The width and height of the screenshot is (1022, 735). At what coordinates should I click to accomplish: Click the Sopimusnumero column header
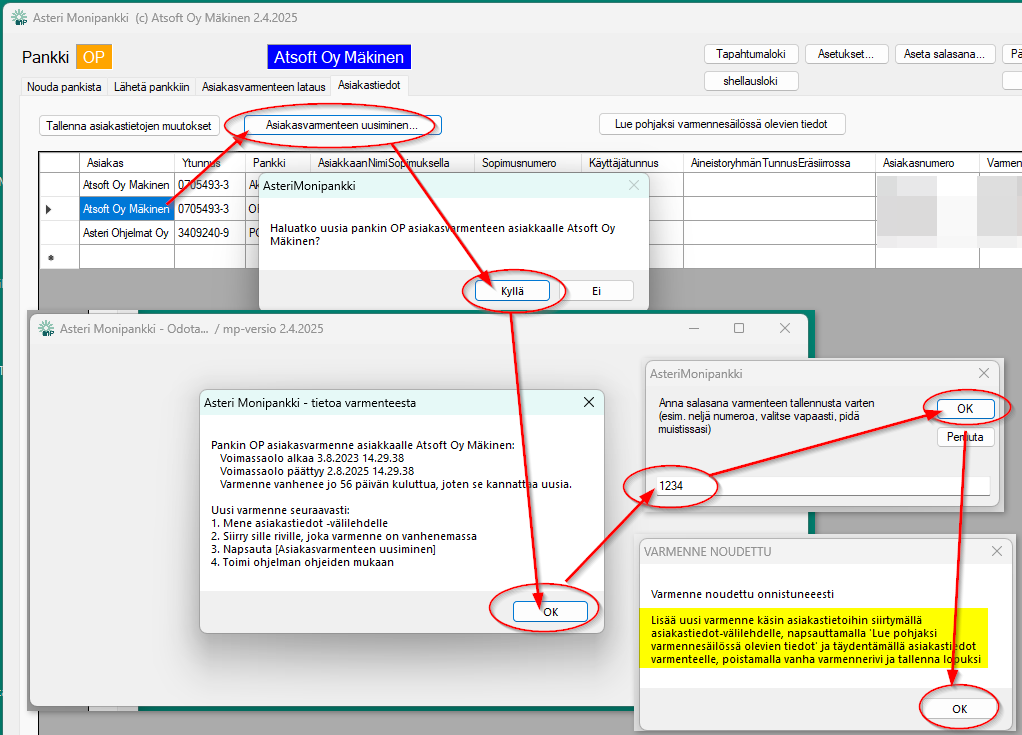[x=528, y=163]
